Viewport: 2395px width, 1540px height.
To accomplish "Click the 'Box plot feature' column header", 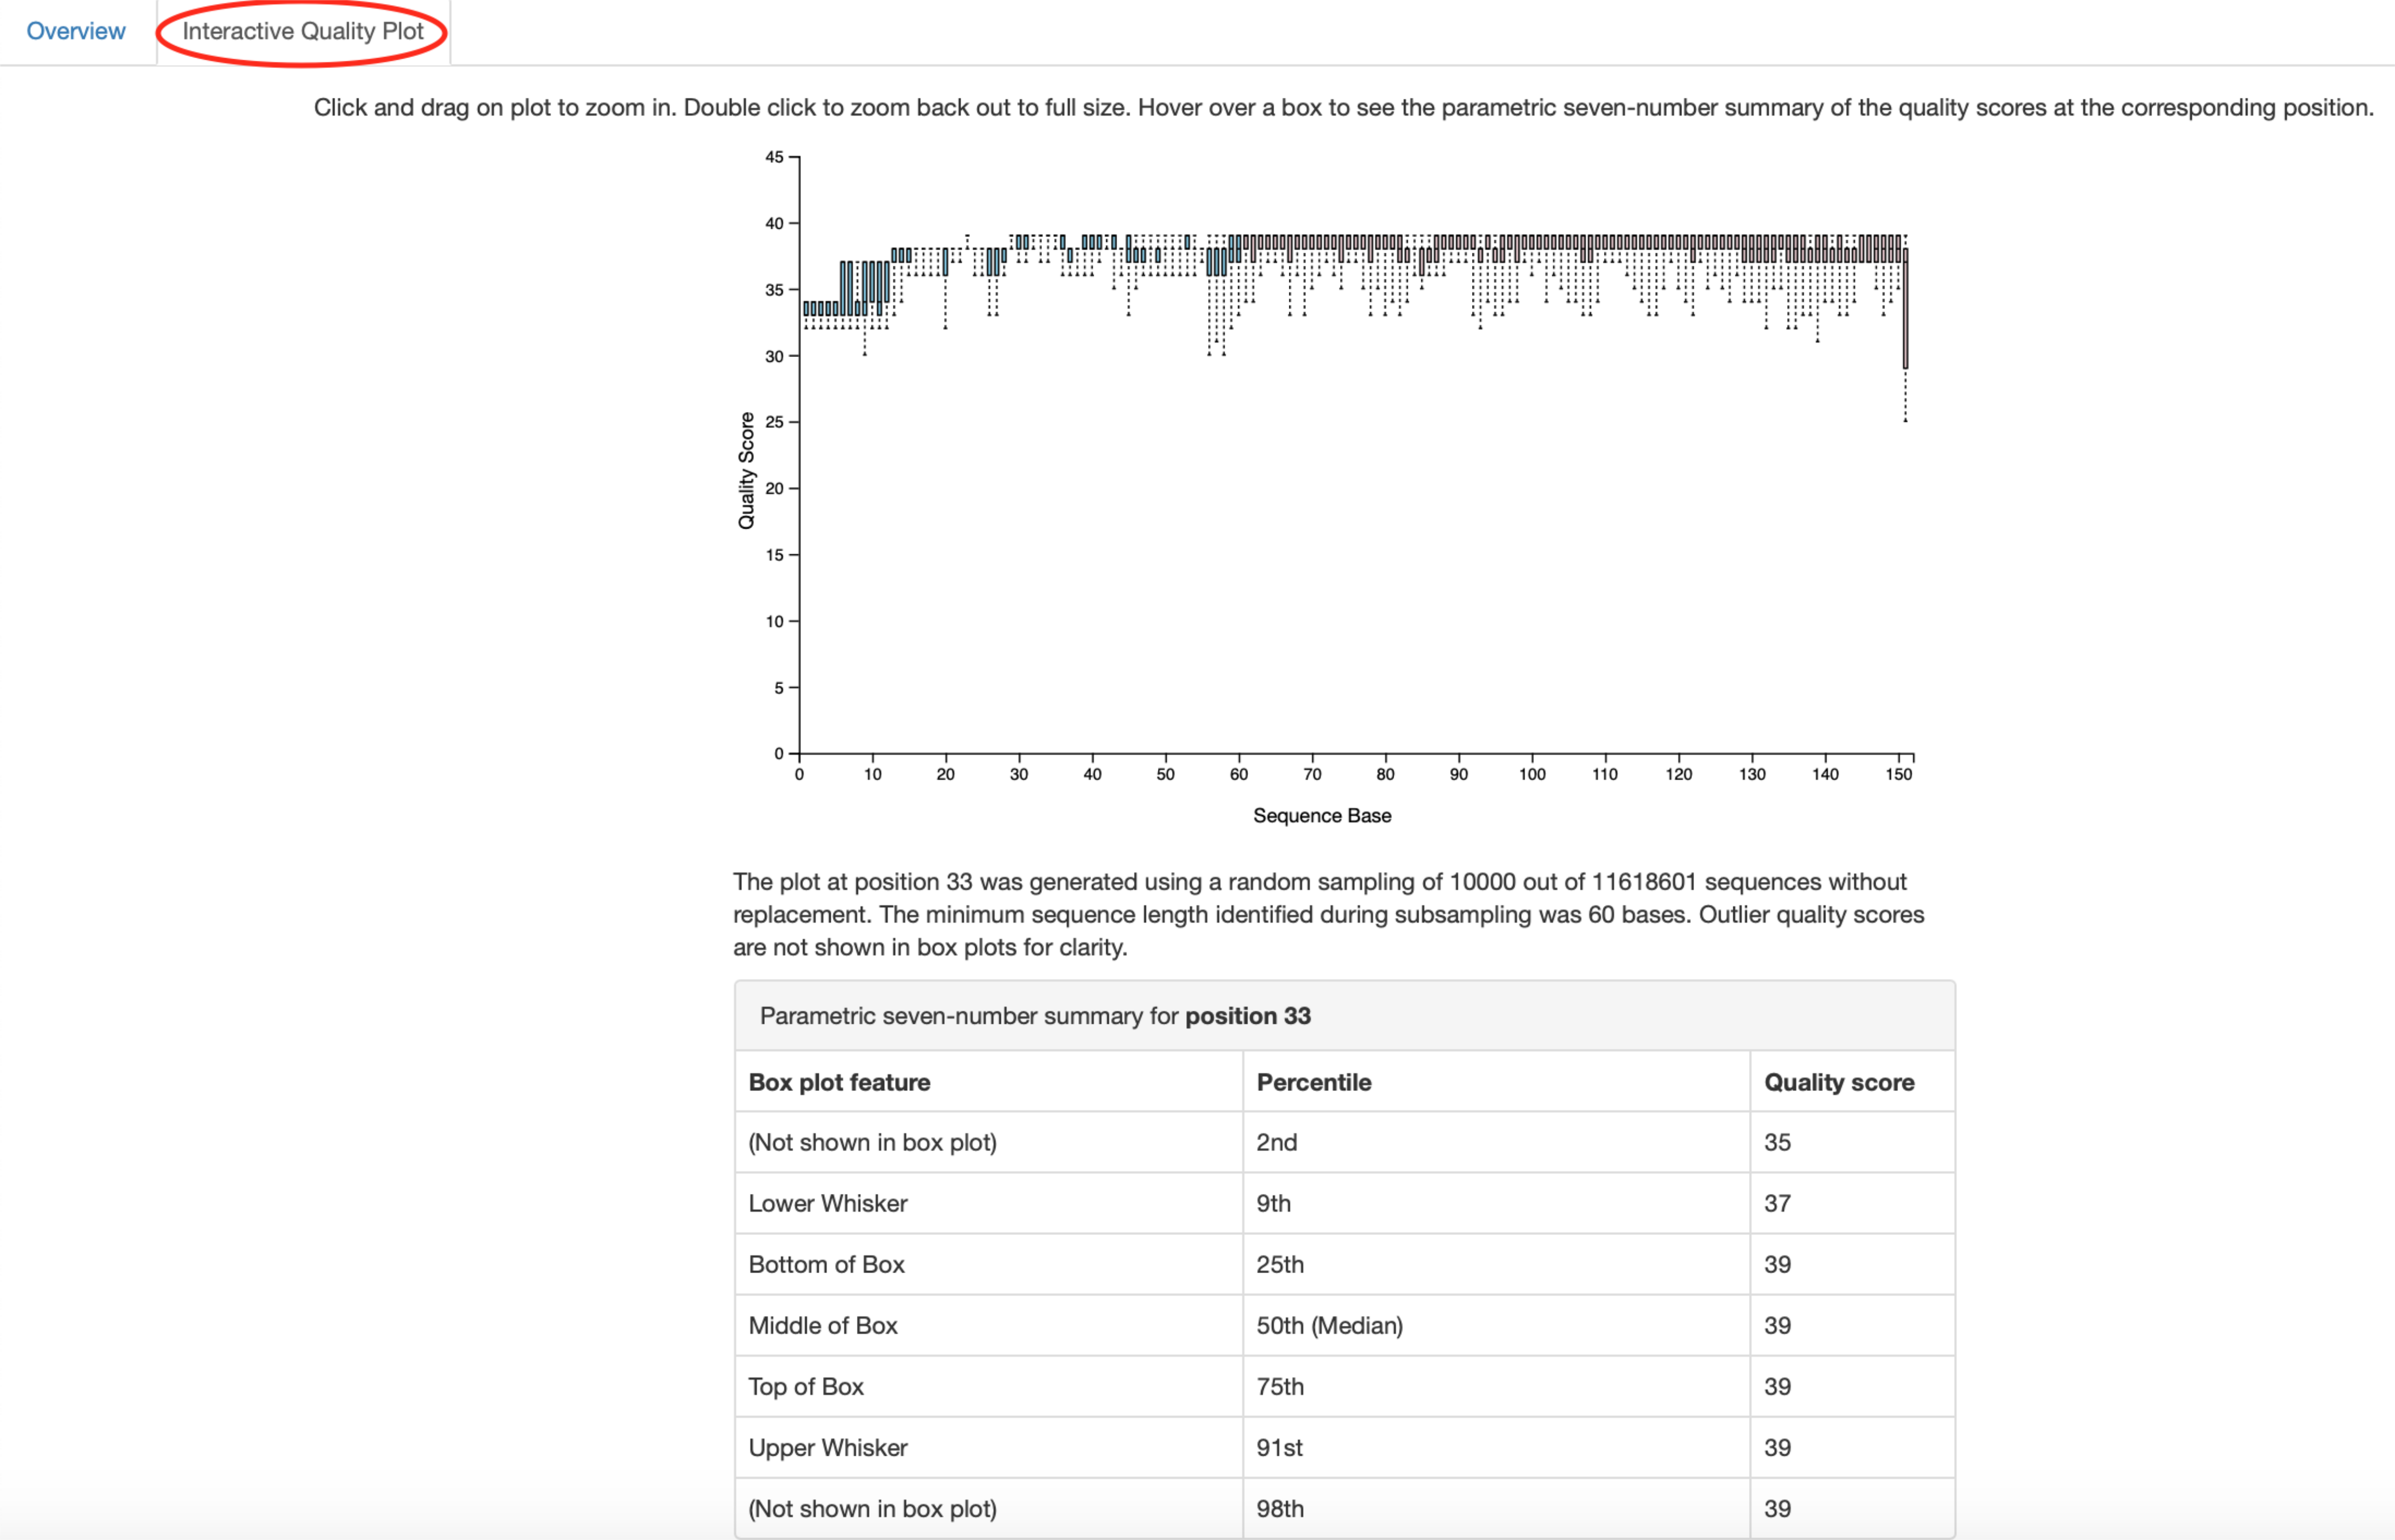I will [x=839, y=1082].
